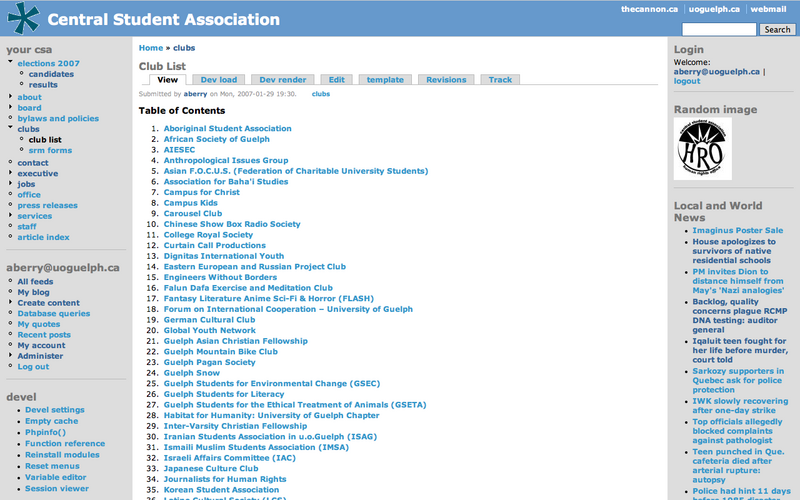
Task: Open All feeds link
Action: [x=35, y=282]
